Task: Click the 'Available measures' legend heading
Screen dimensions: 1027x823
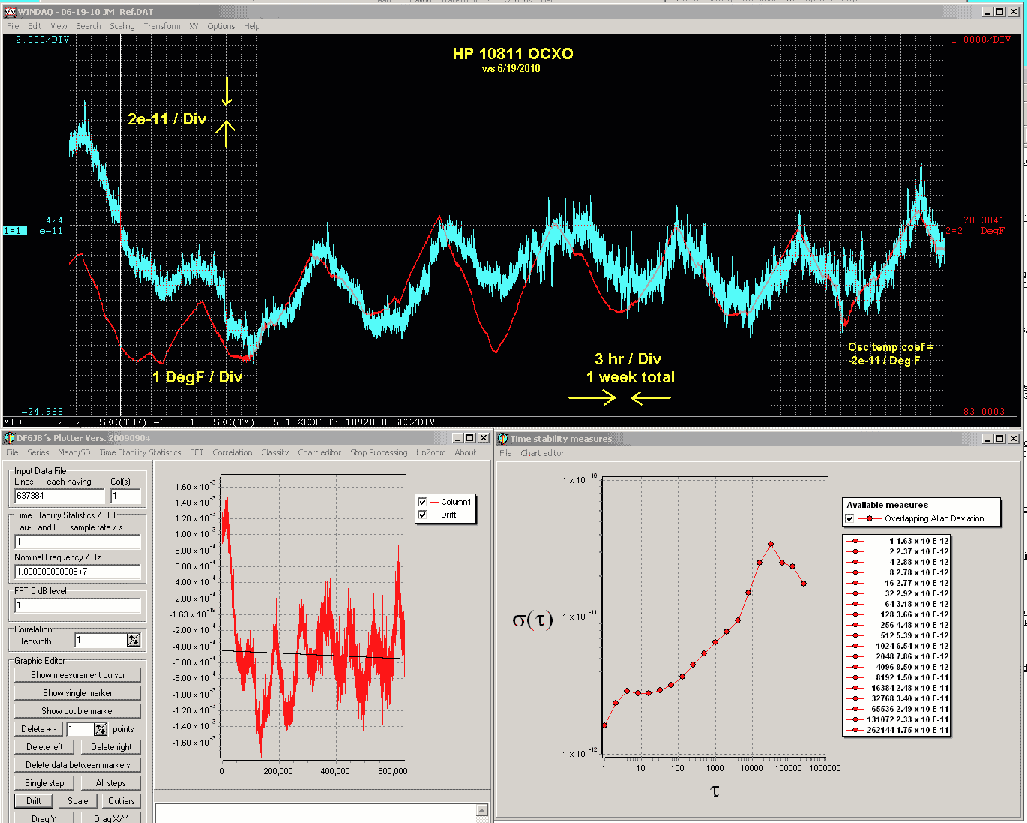Action: click(887, 505)
